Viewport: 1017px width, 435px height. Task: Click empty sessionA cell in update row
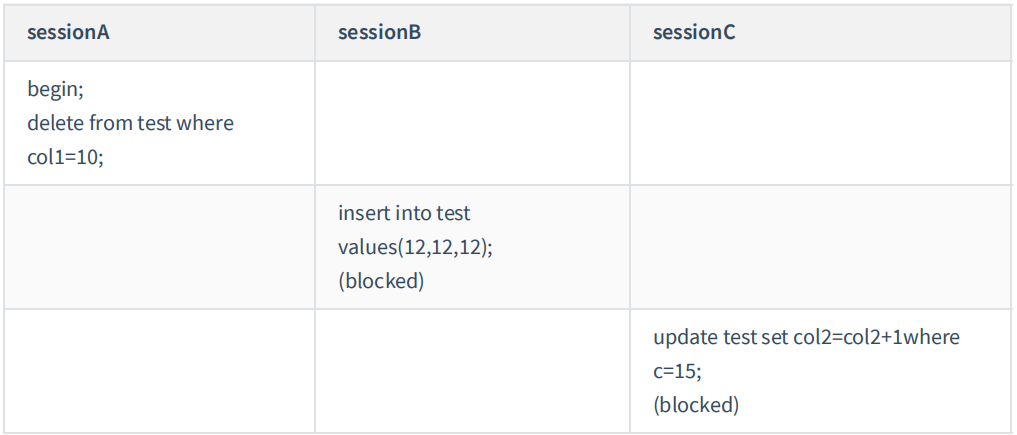pos(158,371)
